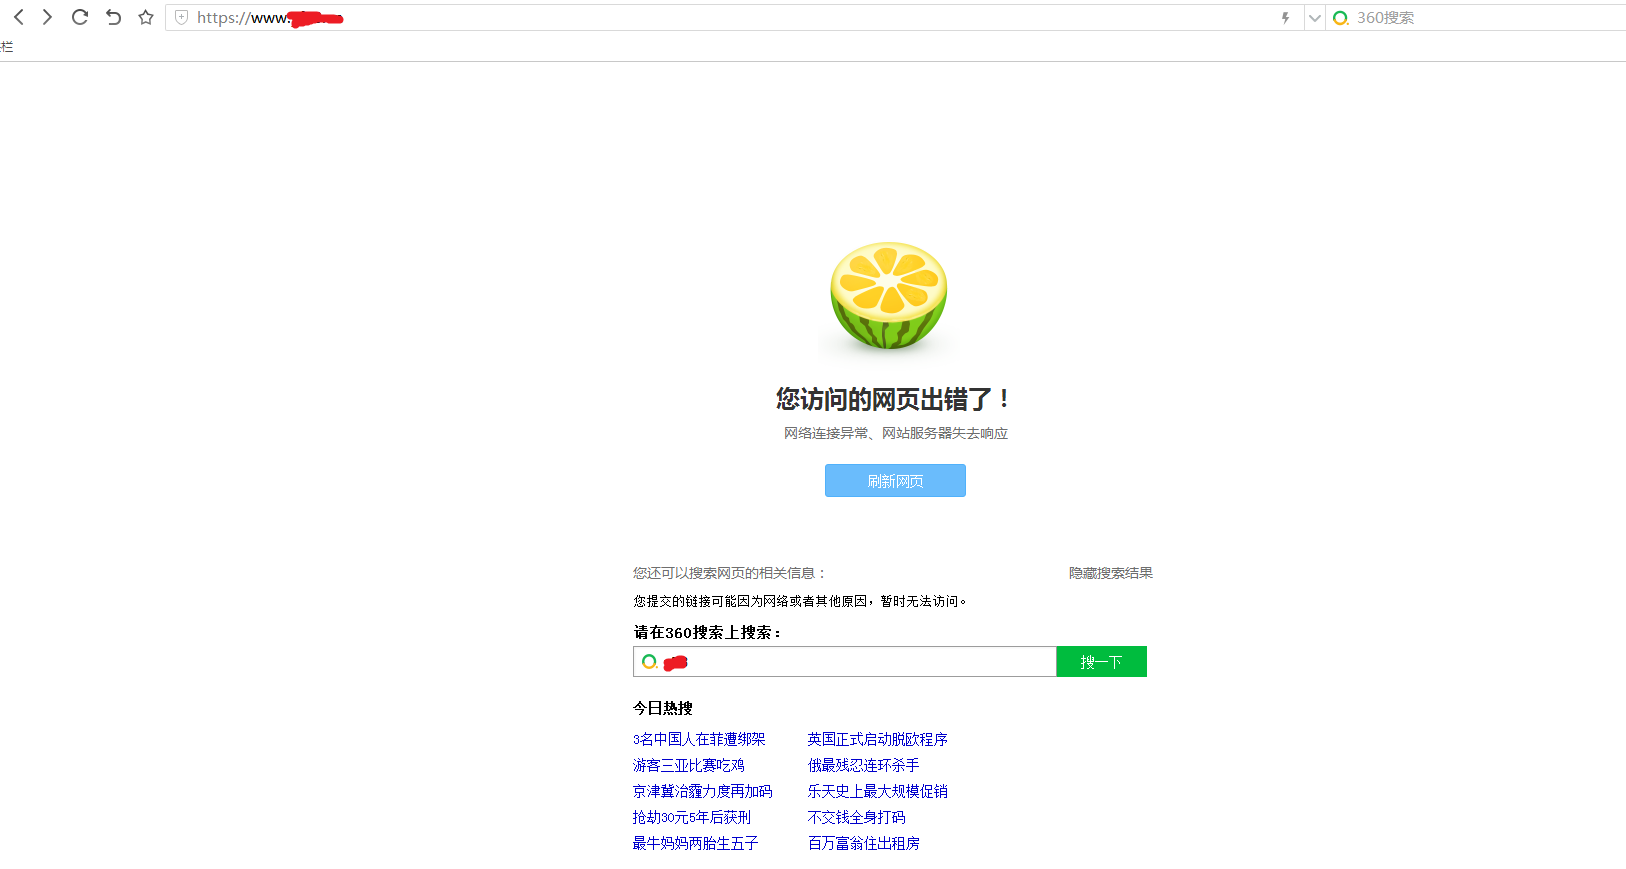Click the 今日热搜 heading
Image resolution: width=1626 pixels, height=869 pixels.
[662, 708]
